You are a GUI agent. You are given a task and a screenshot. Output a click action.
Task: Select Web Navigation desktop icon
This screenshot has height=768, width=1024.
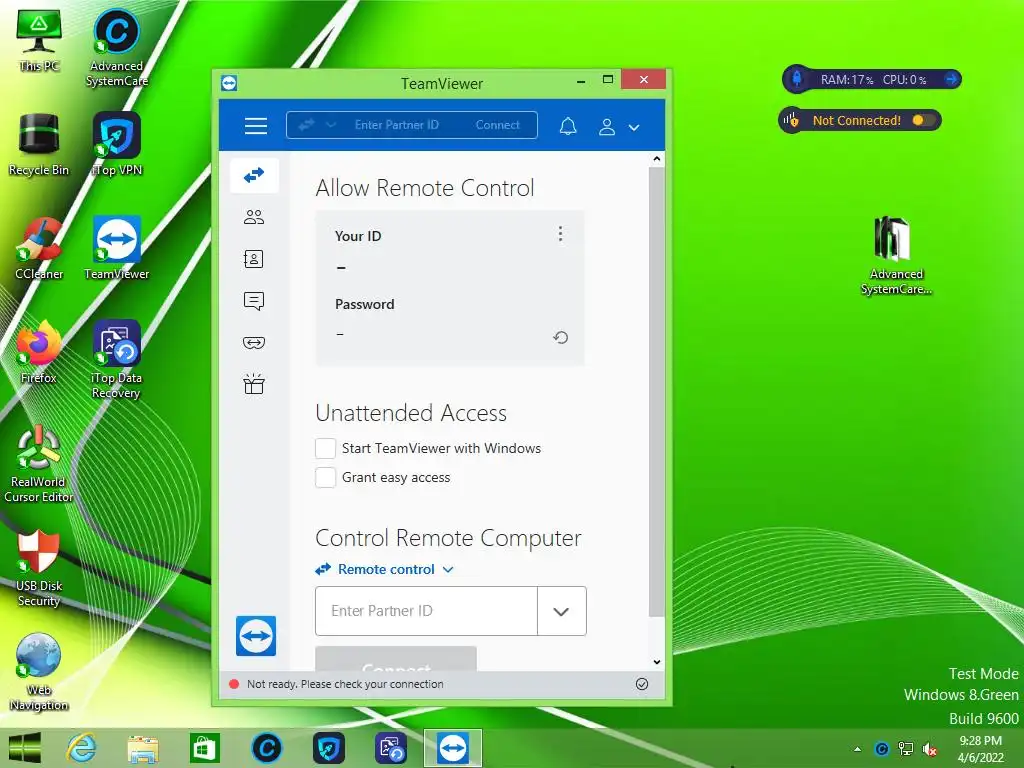coord(39,671)
